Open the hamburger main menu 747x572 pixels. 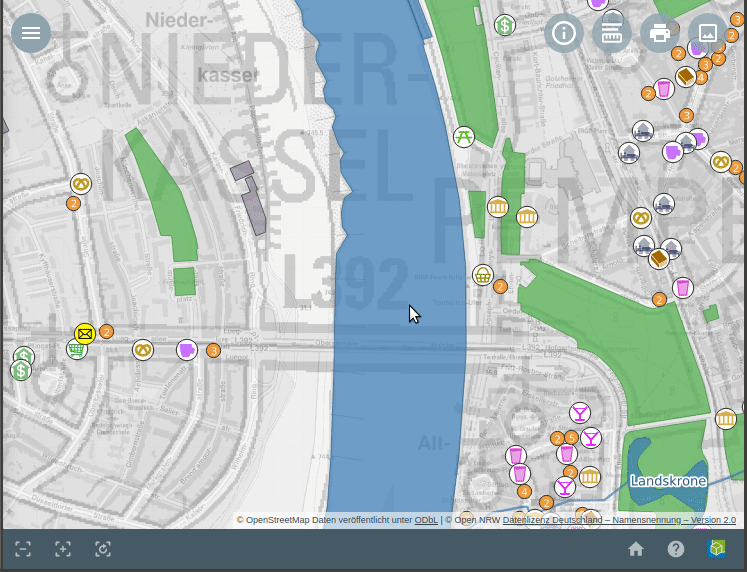pos(31,33)
